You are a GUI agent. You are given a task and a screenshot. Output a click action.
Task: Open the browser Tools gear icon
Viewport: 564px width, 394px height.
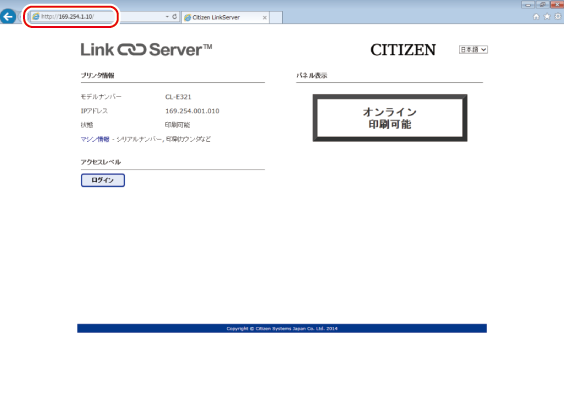click(x=558, y=17)
